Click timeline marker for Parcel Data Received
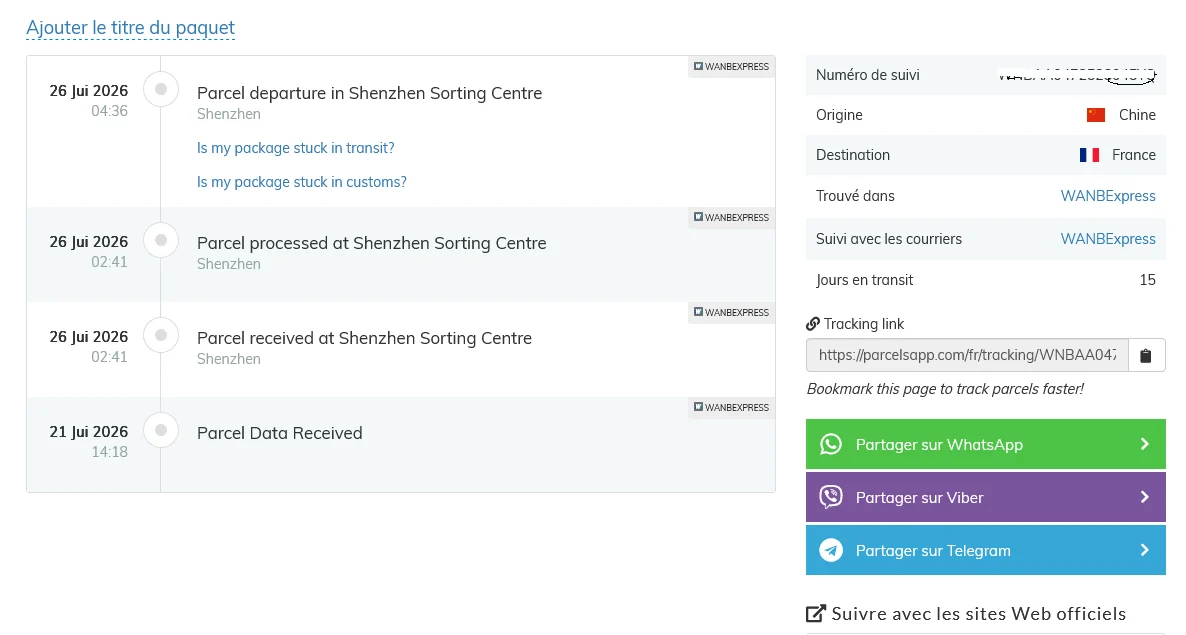This screenshot has height=635, width=1186. [161, 430]
